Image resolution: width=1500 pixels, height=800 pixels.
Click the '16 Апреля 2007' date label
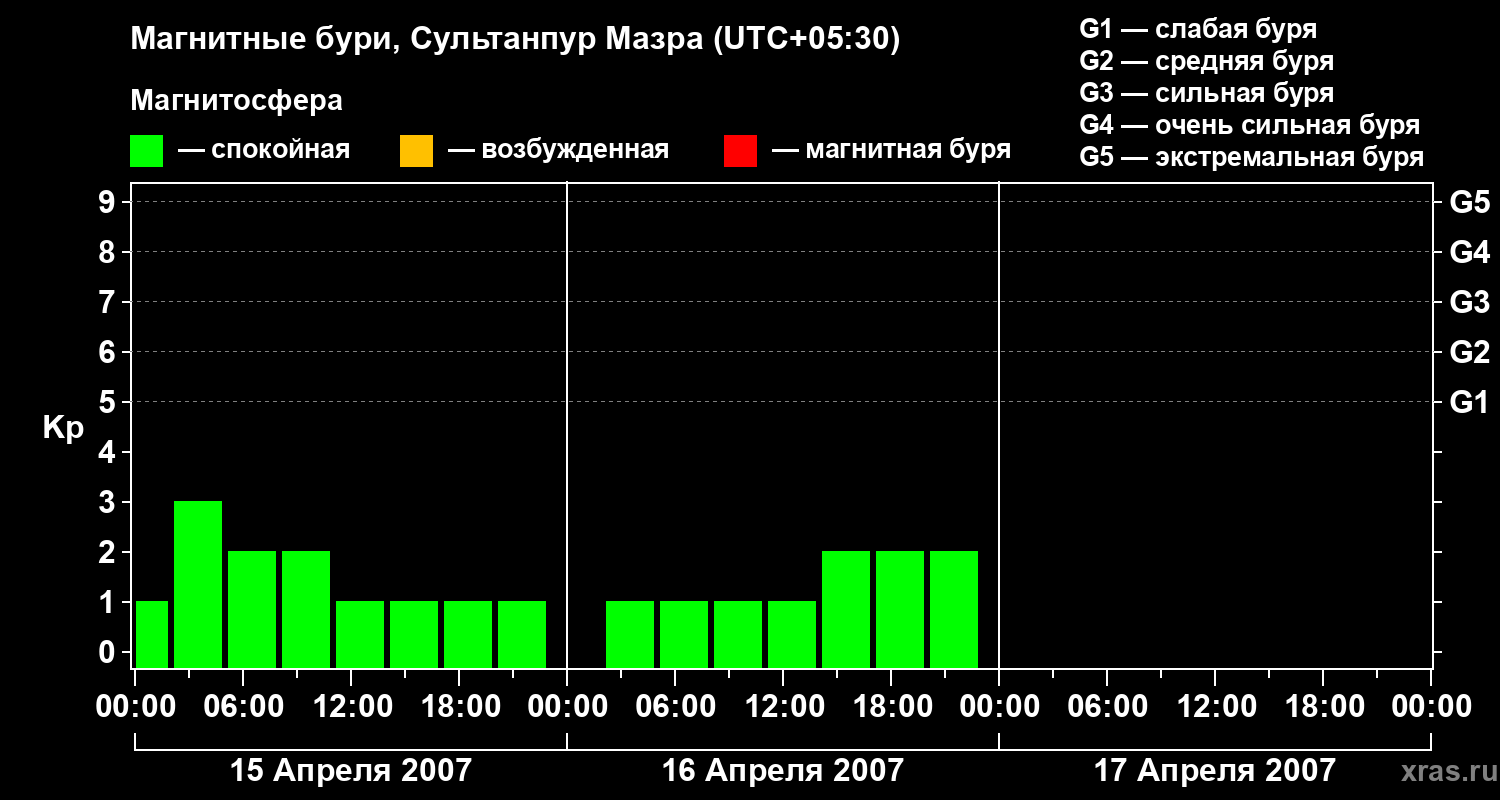point(783,770)
